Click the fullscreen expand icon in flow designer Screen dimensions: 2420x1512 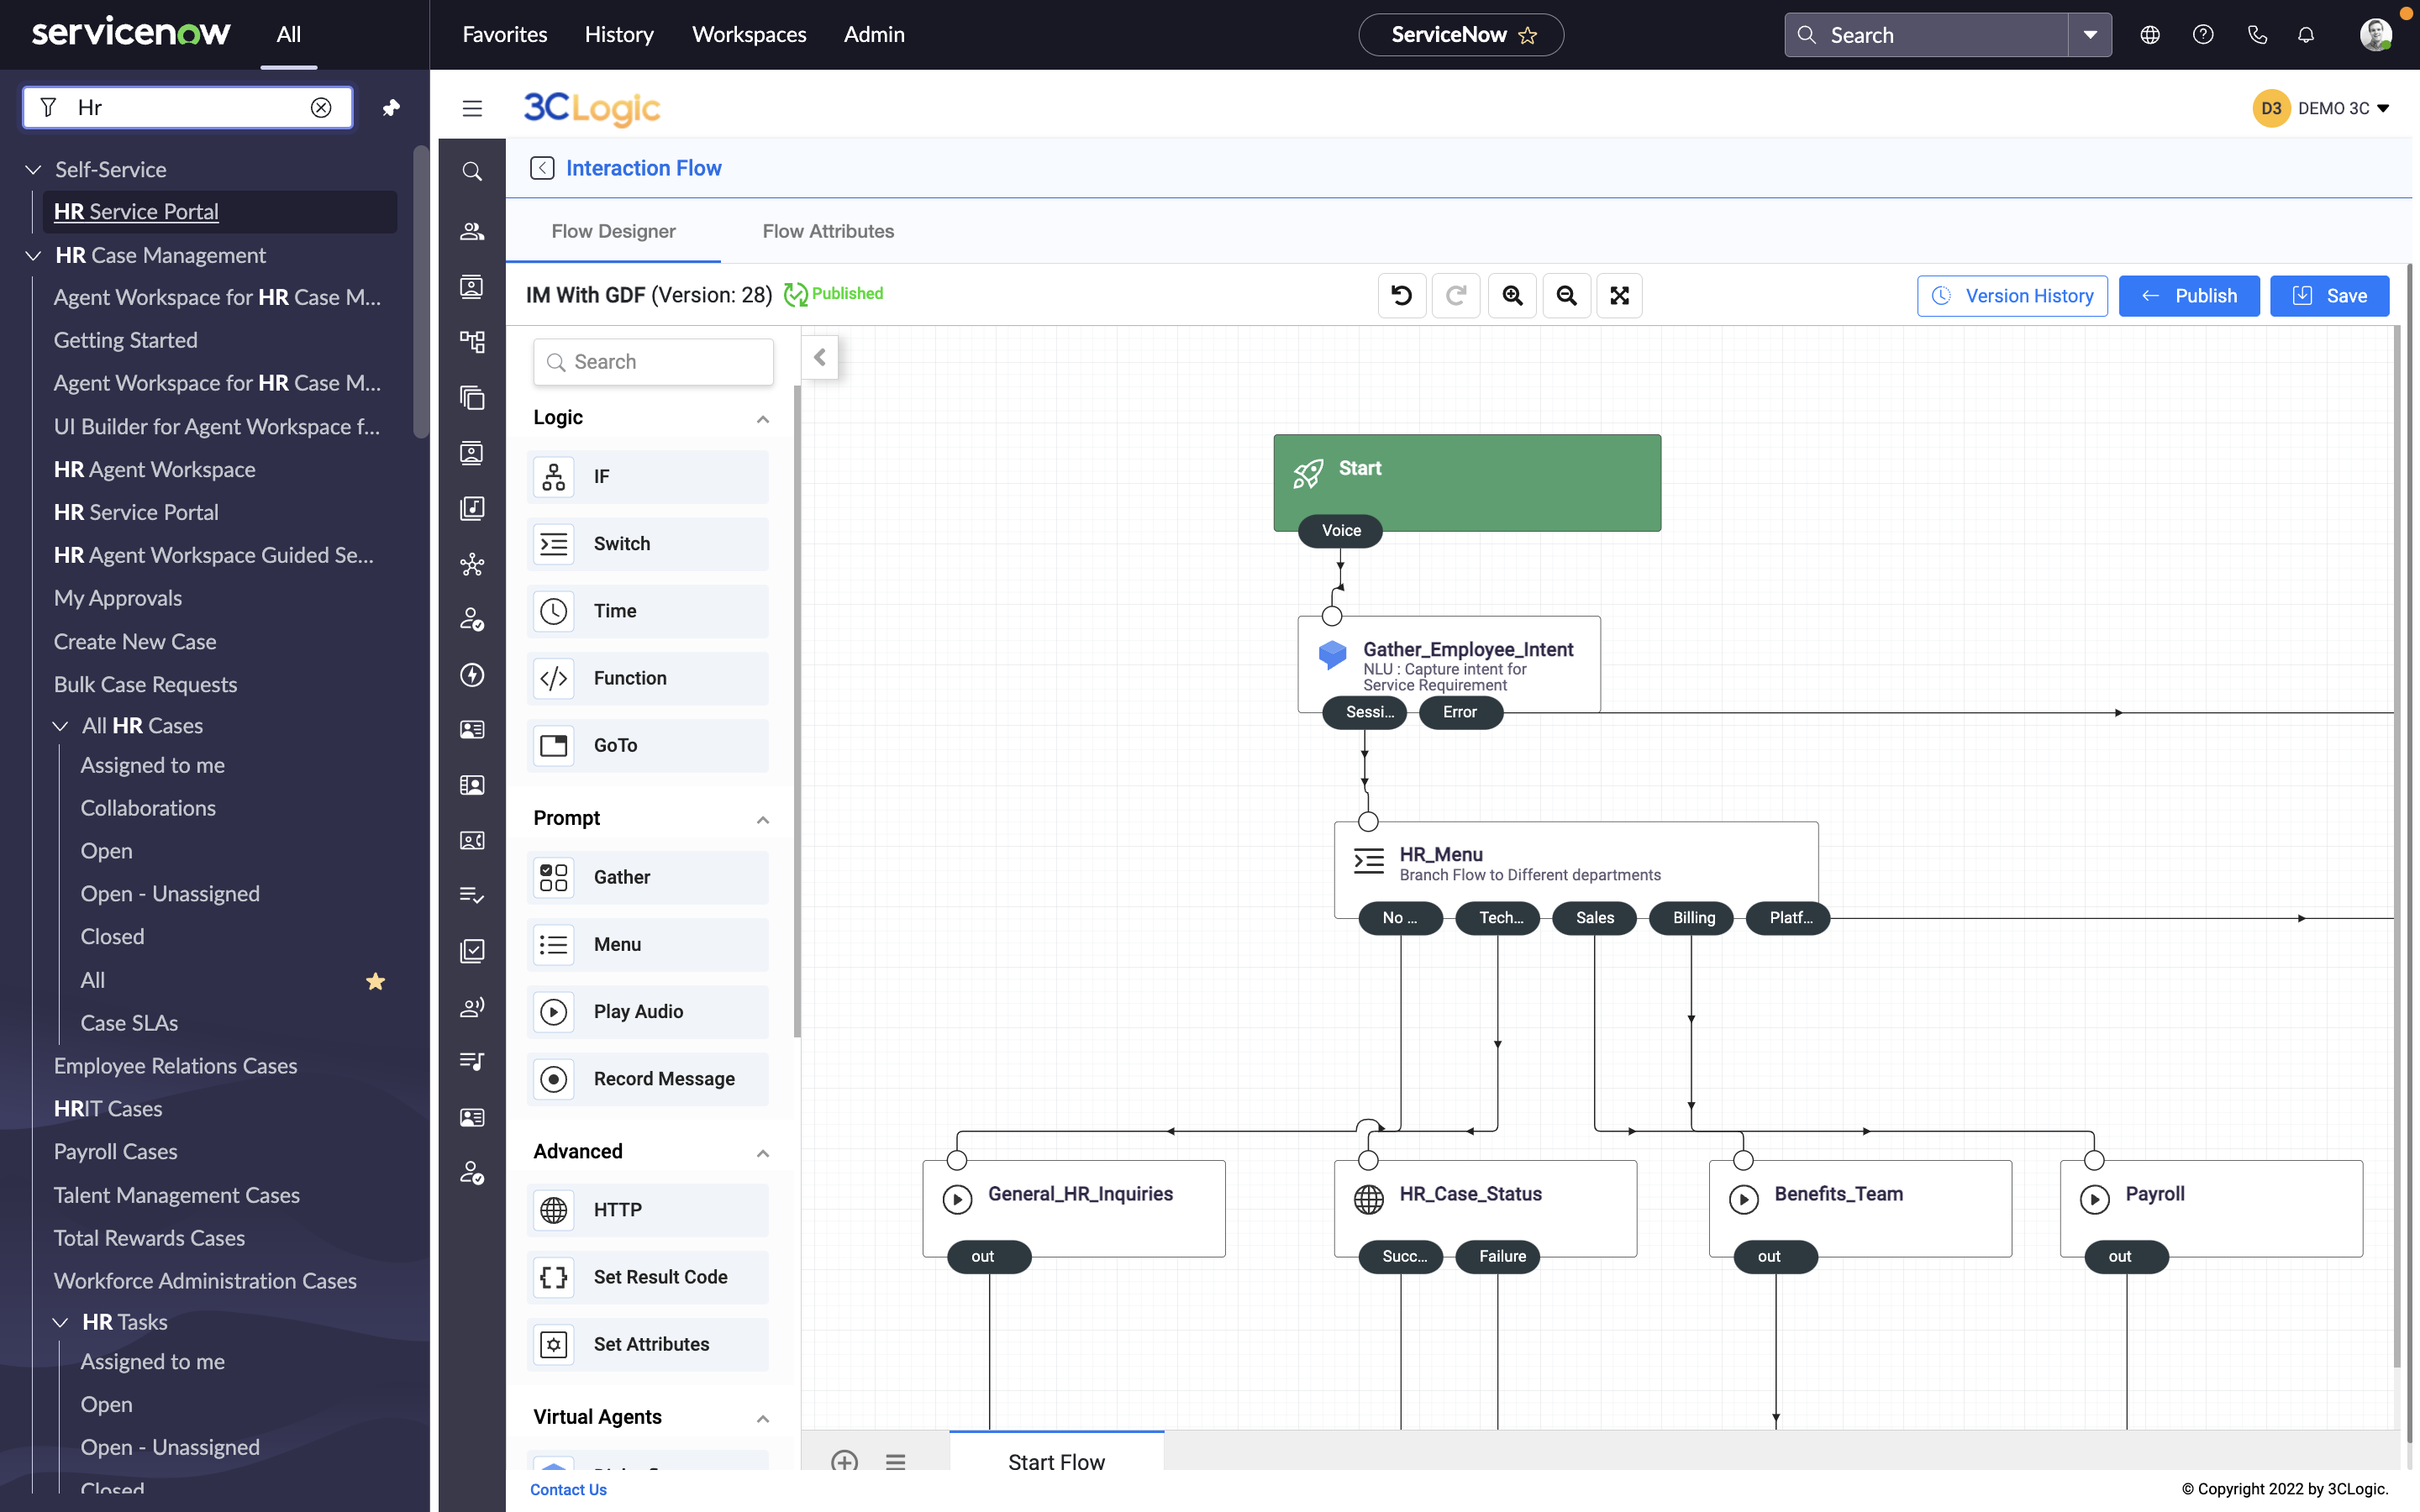pyautogui.click(x=1618, y=294)
